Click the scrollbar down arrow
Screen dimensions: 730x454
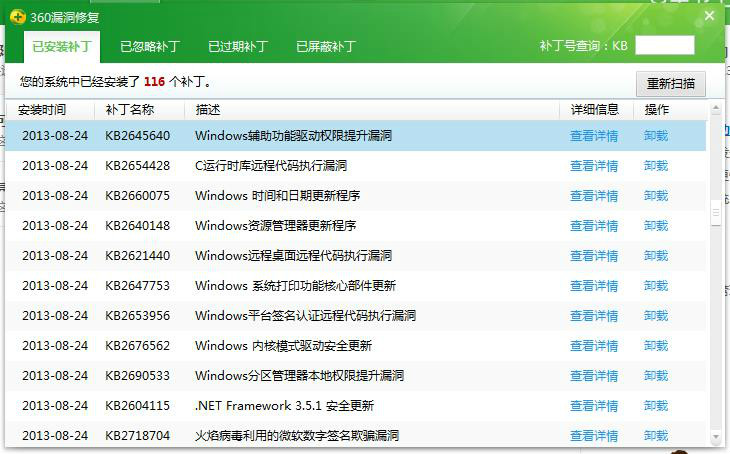tap(716, 436)
